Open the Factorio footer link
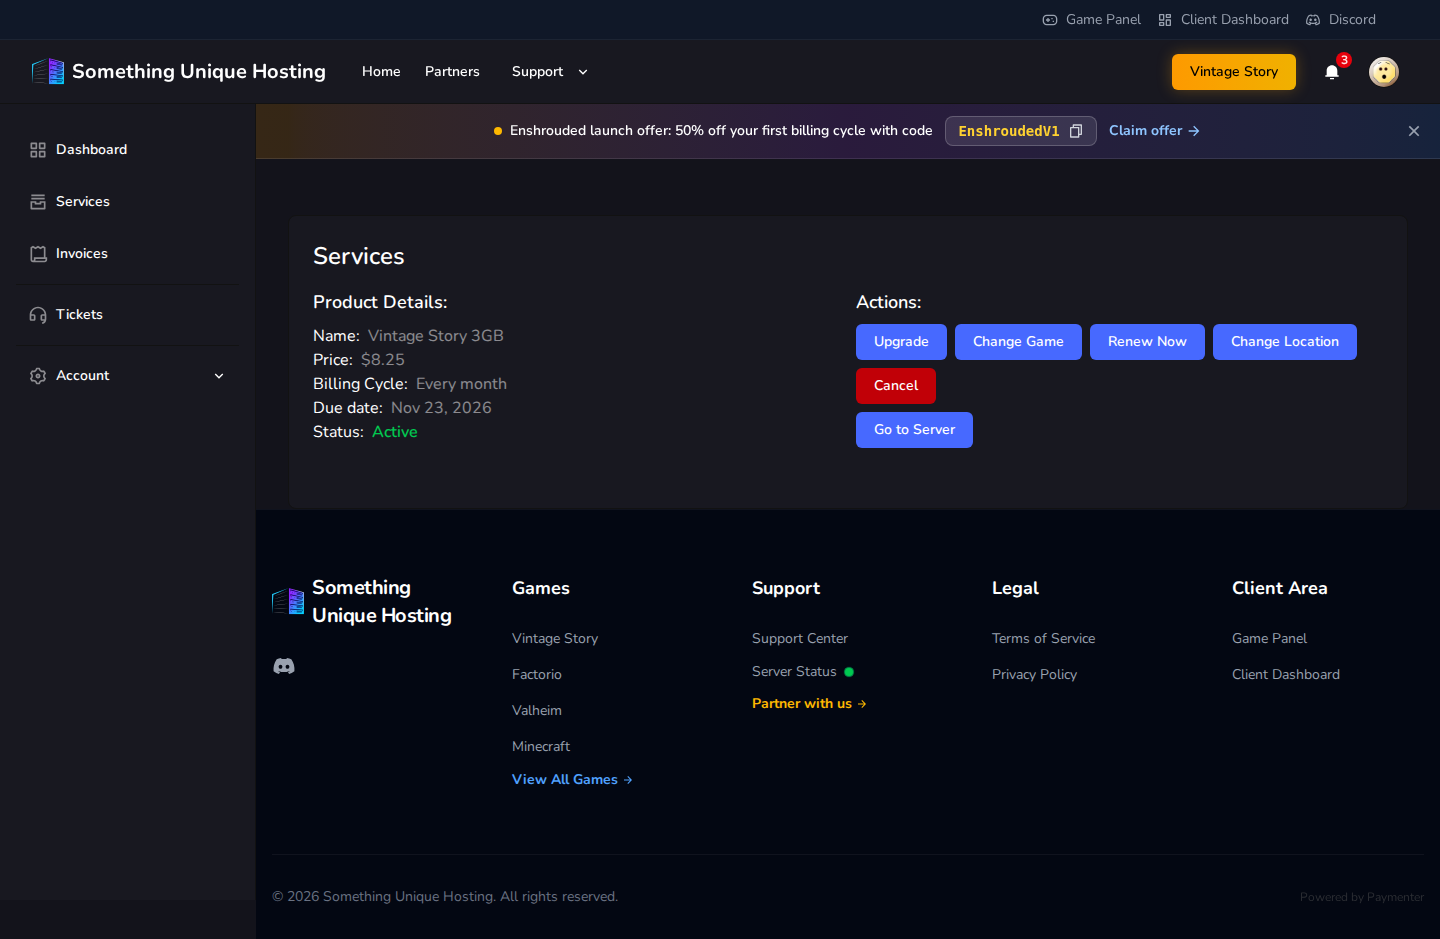Image resolution: width=1440 pixels, height=939 pixels. click(537, 675)
